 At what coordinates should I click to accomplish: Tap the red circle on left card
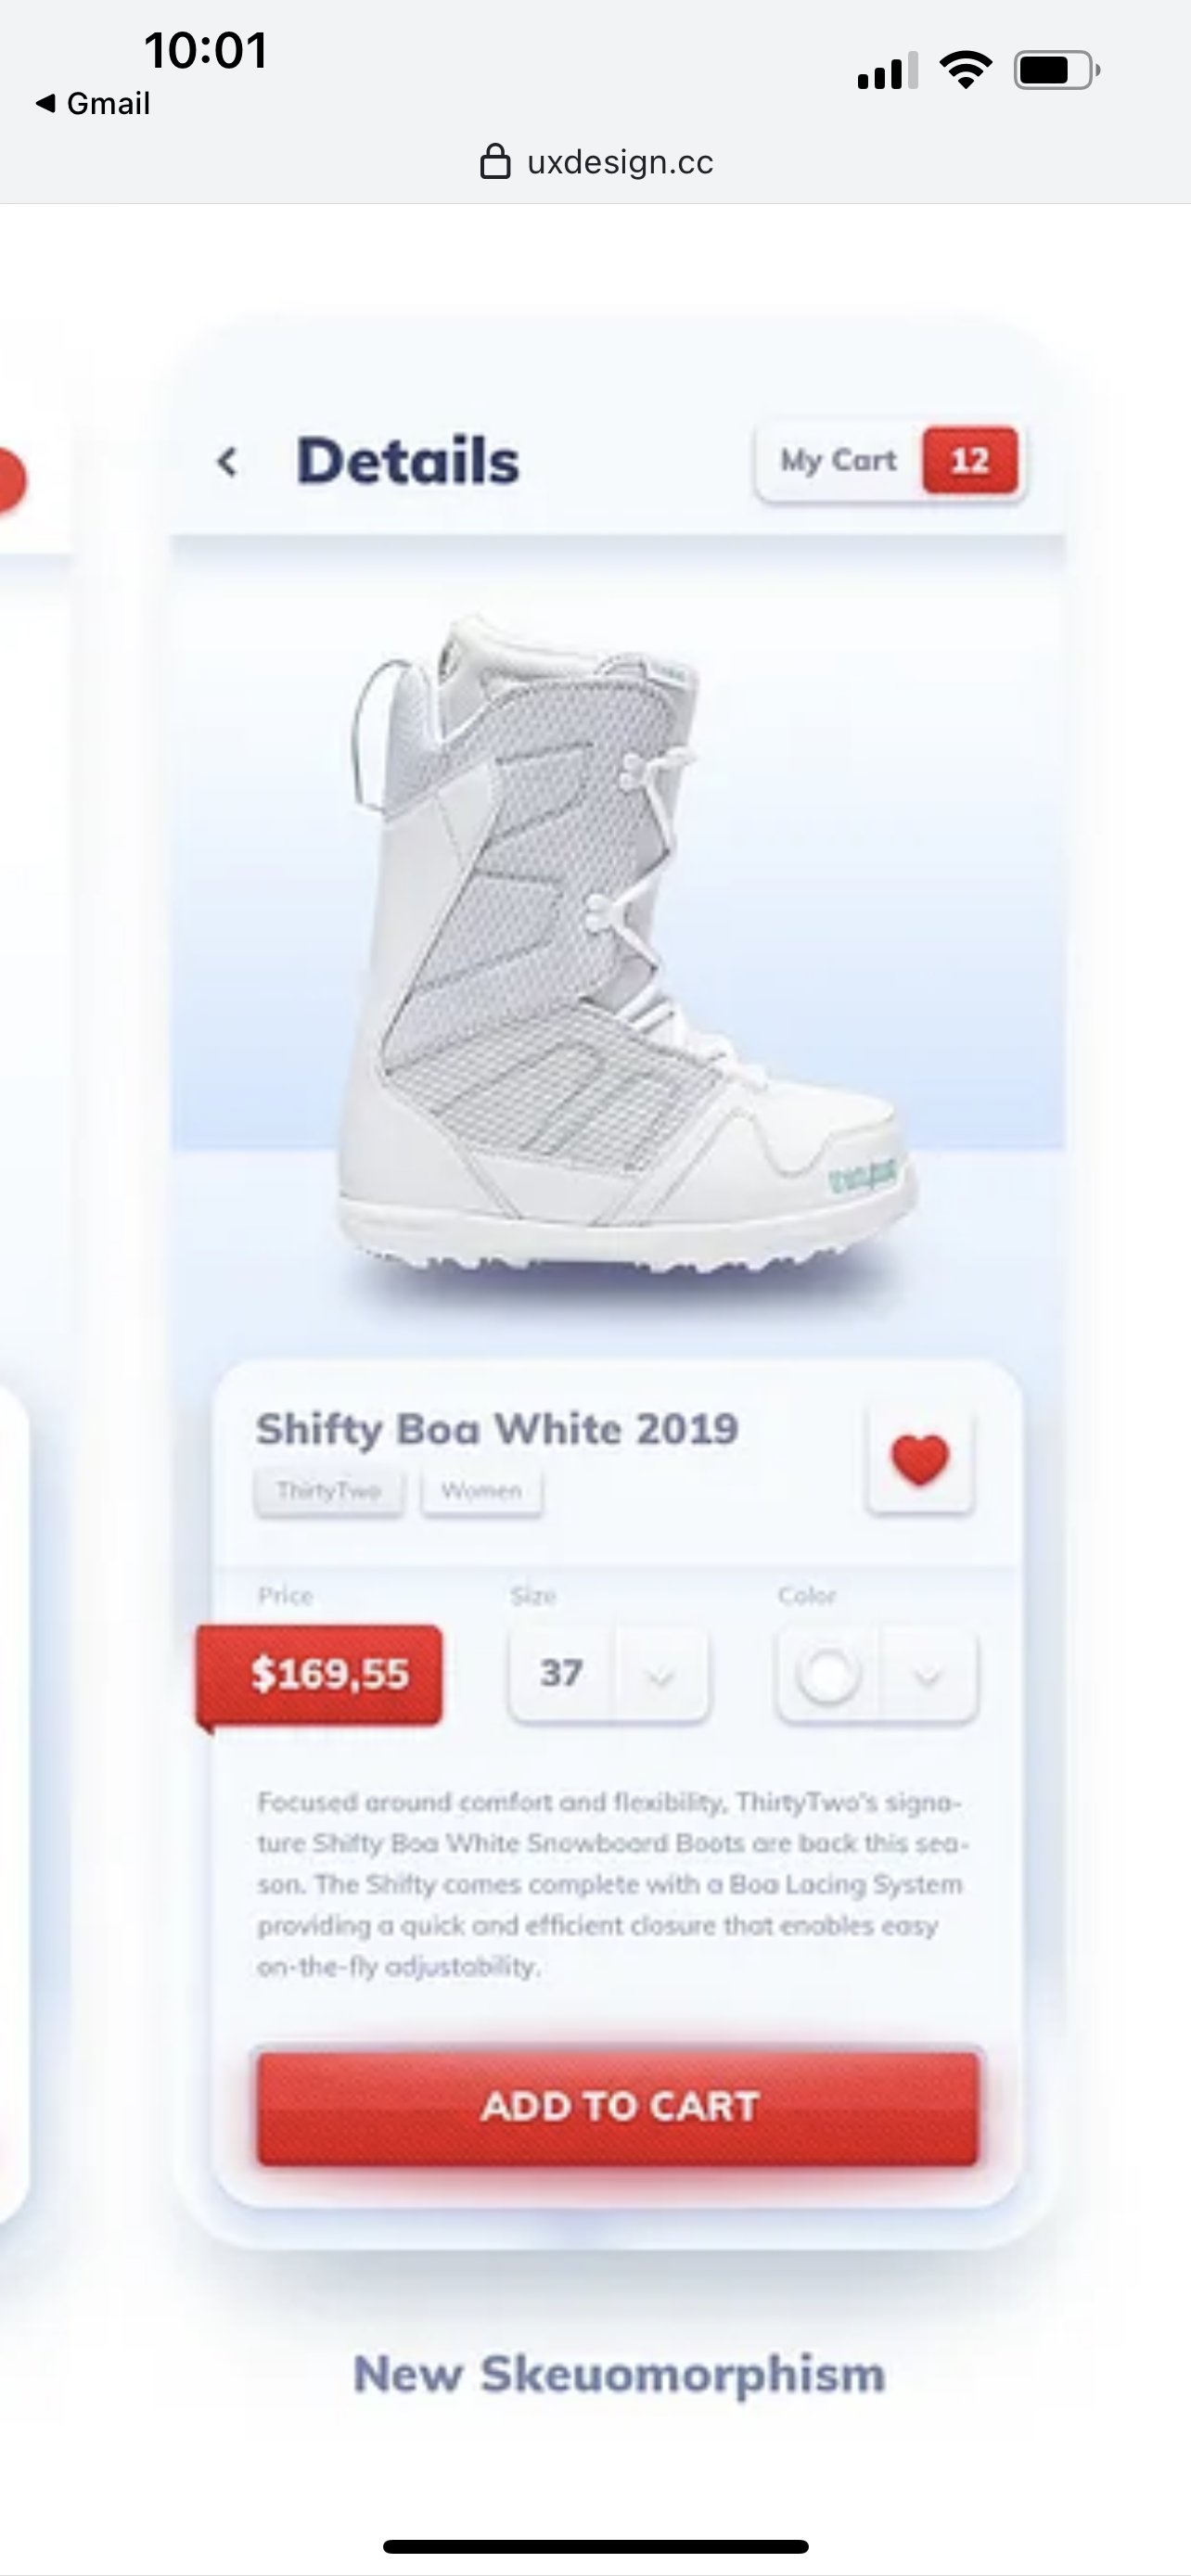tap(10, 481)
